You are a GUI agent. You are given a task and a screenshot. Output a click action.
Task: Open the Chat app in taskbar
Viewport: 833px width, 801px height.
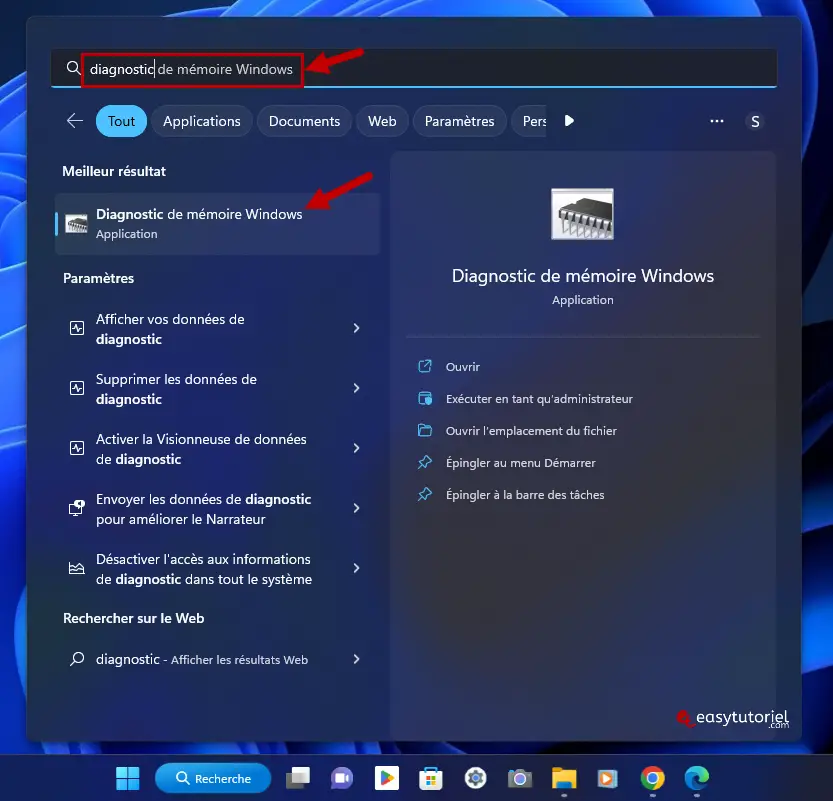point(342,778)
